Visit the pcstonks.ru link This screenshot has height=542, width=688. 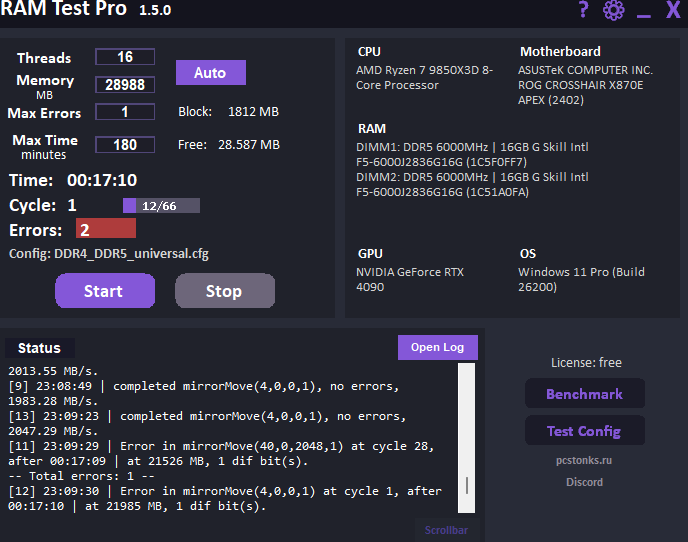pyautogui.click(x=584, y=460)
